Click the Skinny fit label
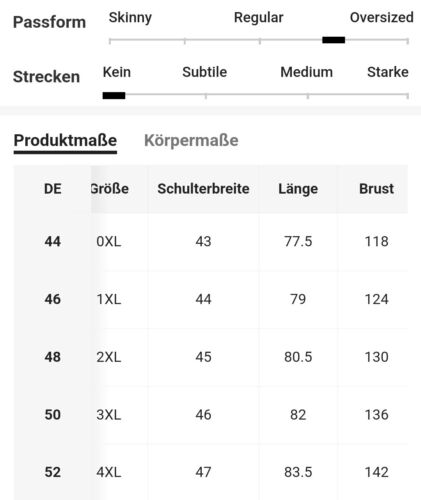Image resolution: width=421 pixels, height=500 pixels. [x=130, y=18]
